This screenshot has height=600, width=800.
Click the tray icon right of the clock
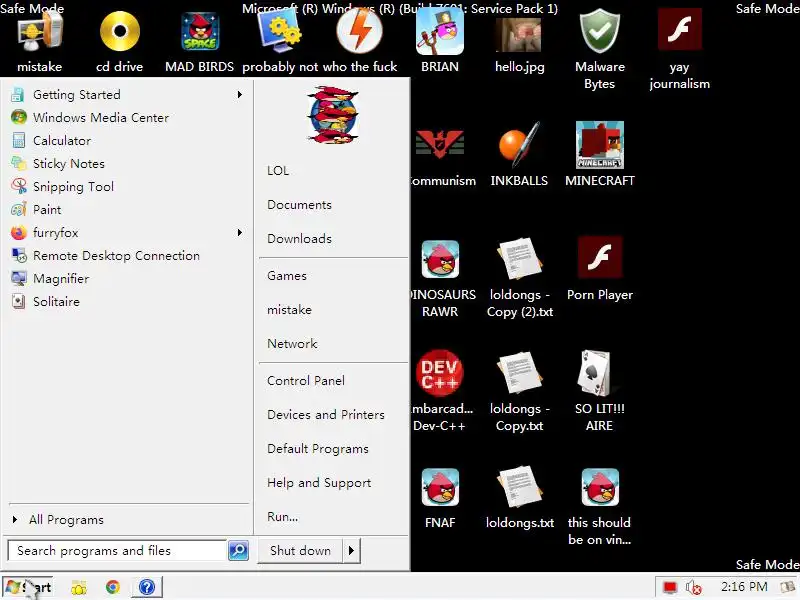point(788,588)
